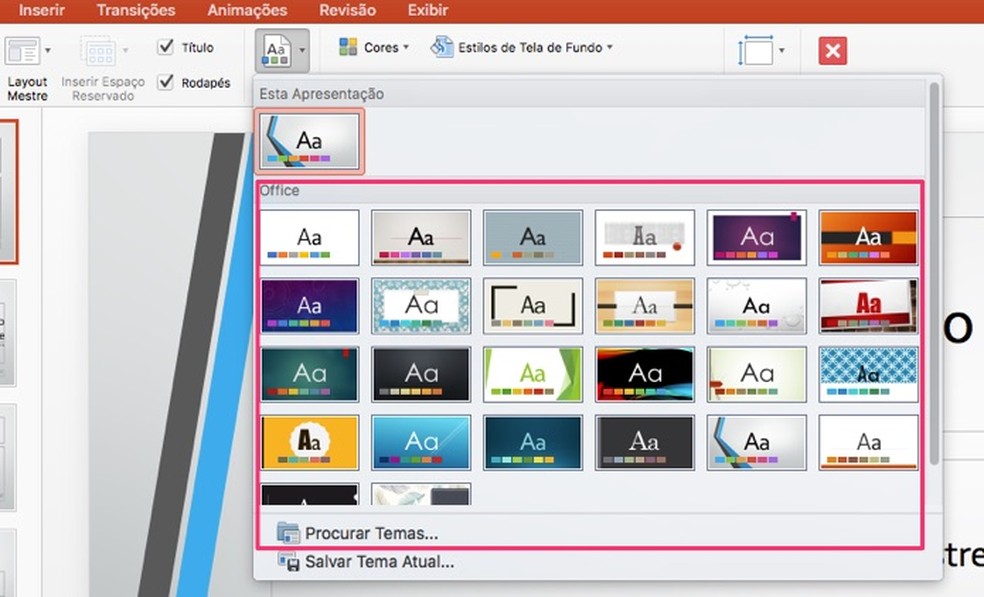The width and height of the screenshot is (984, 597).
Task: Choose the dark purple swirl theme
Action: (309, 306)
